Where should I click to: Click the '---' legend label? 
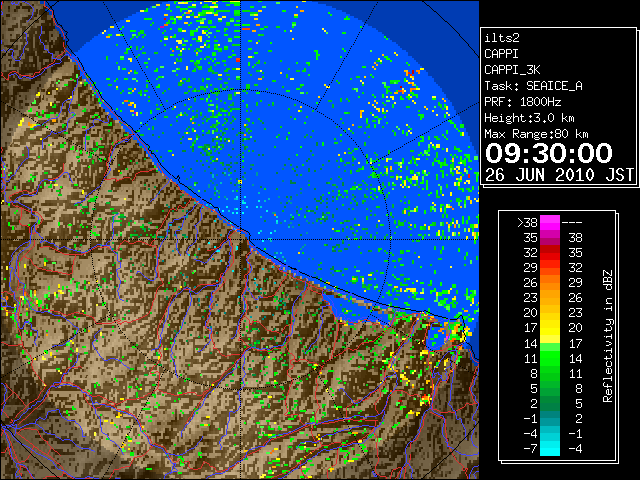click(x=572, y=223)
